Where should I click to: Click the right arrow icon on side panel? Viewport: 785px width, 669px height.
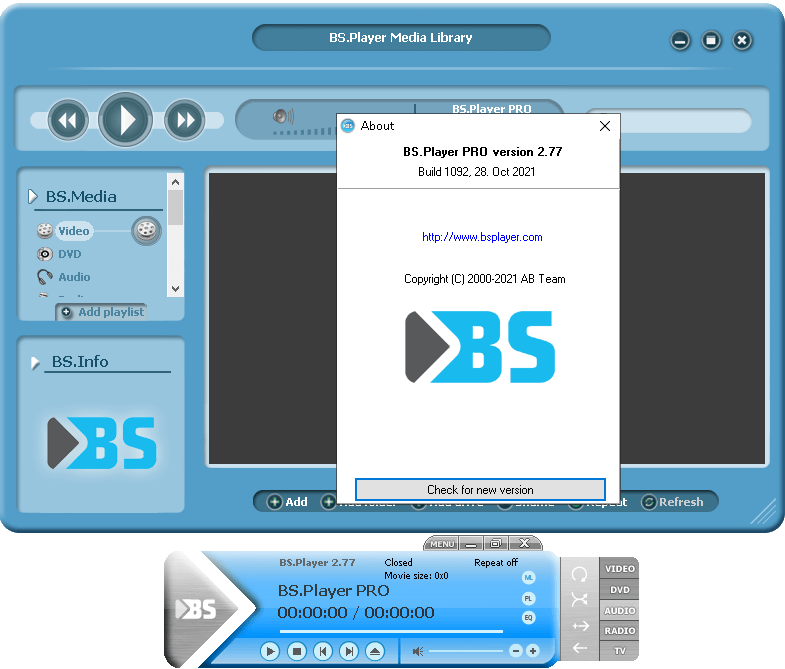580,626
